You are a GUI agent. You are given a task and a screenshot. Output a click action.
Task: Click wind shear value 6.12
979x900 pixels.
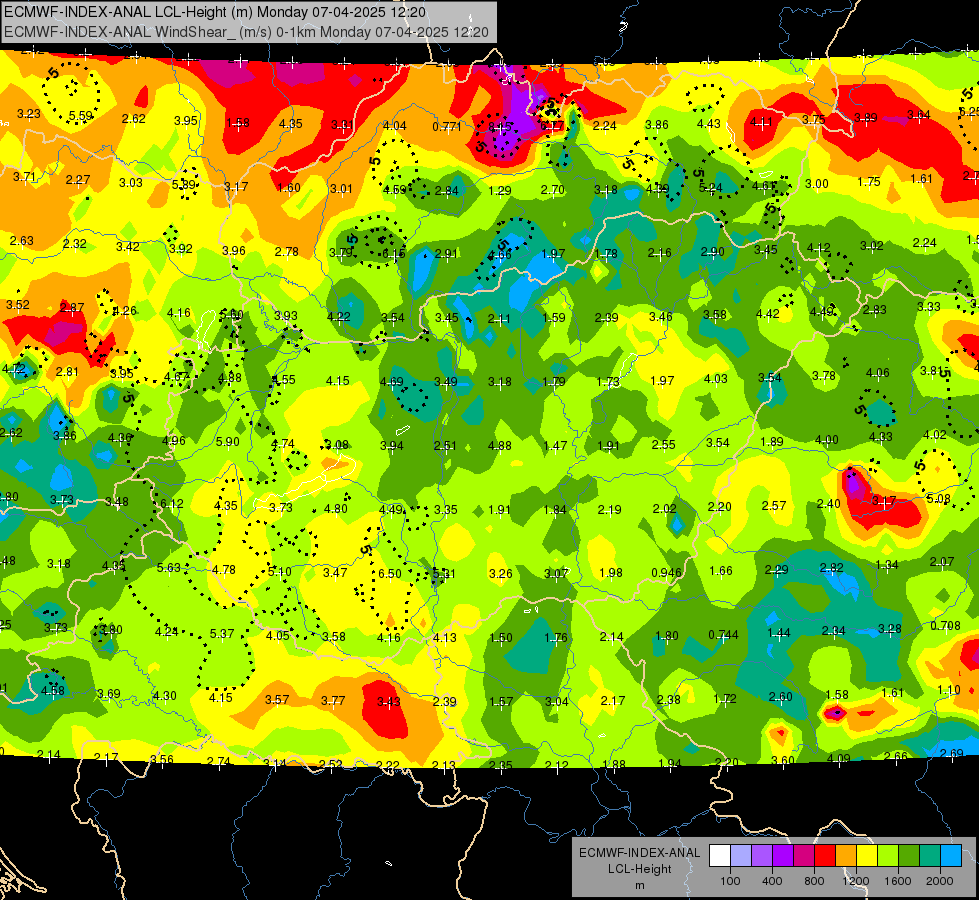(x=172, y=504)
